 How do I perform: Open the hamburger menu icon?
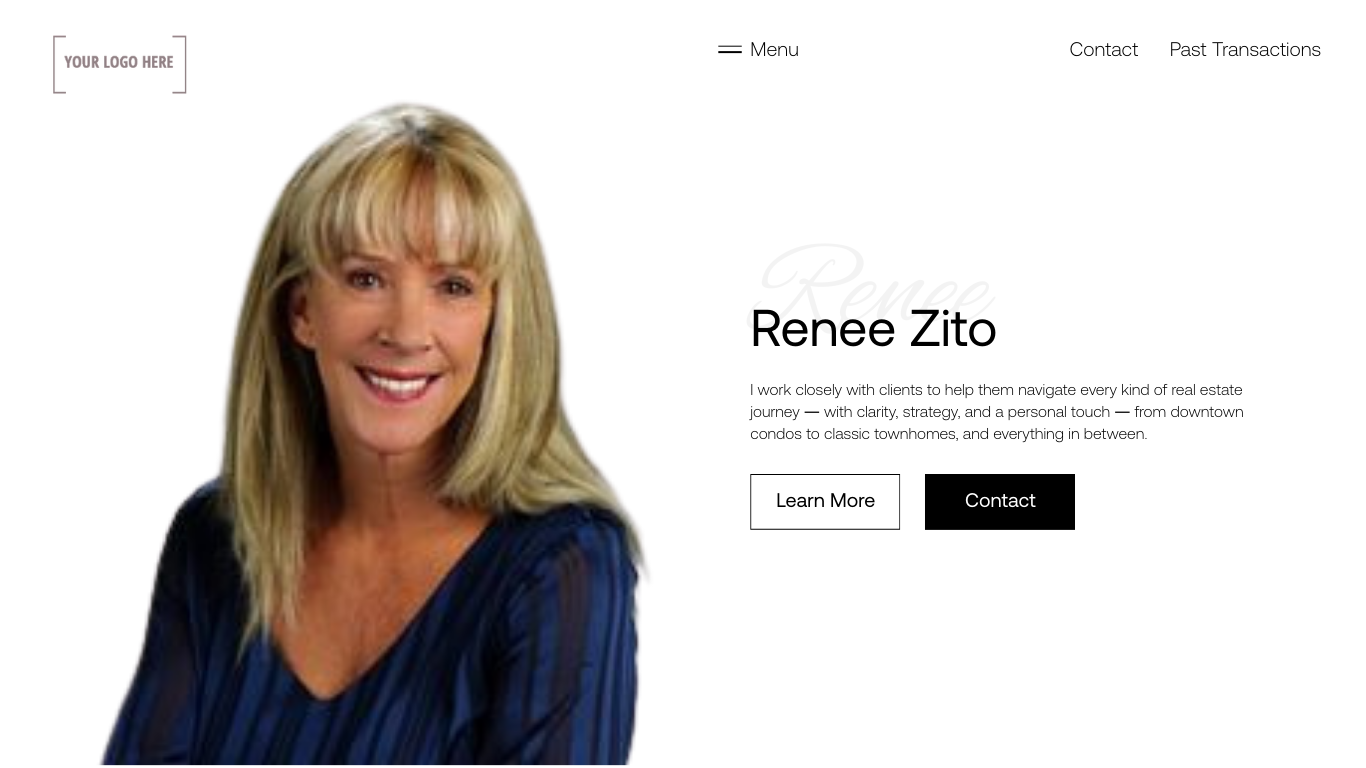coord(730,49)
